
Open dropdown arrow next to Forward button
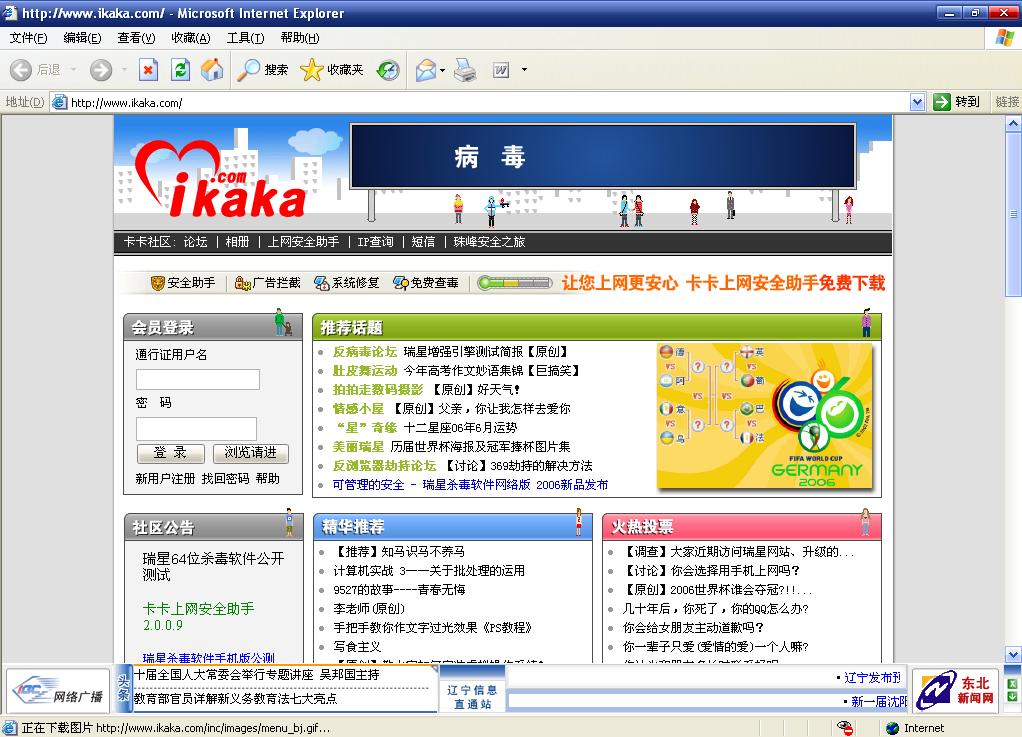coord(124,70)
